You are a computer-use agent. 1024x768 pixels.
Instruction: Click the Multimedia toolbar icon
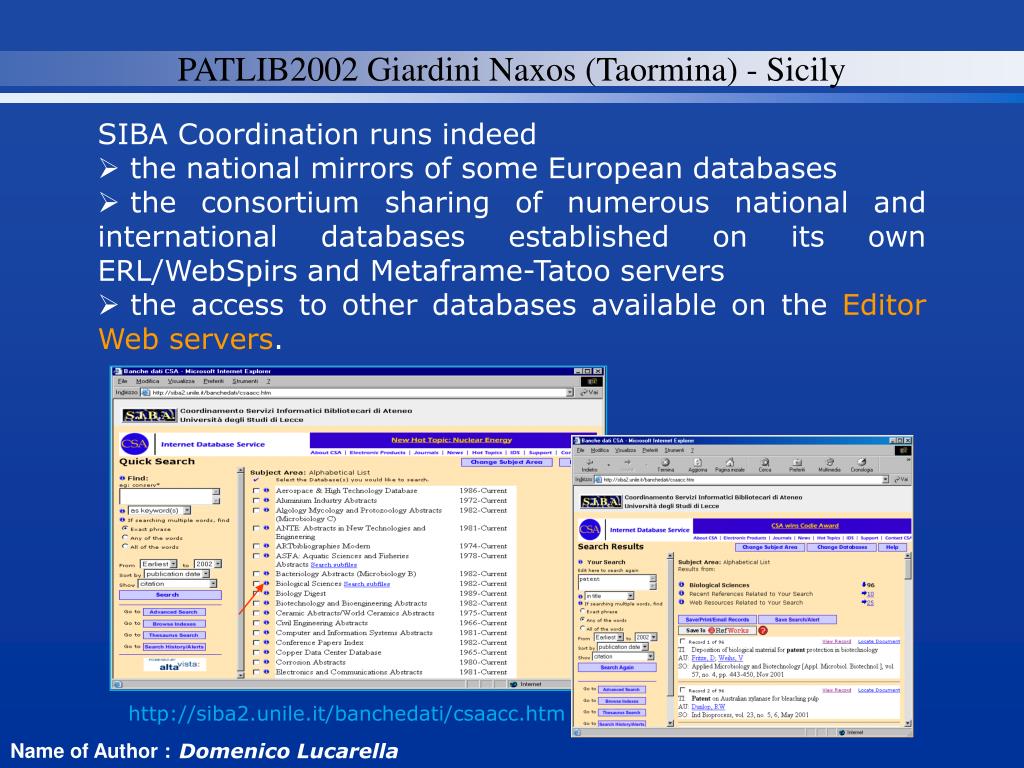tap(829, 464)
